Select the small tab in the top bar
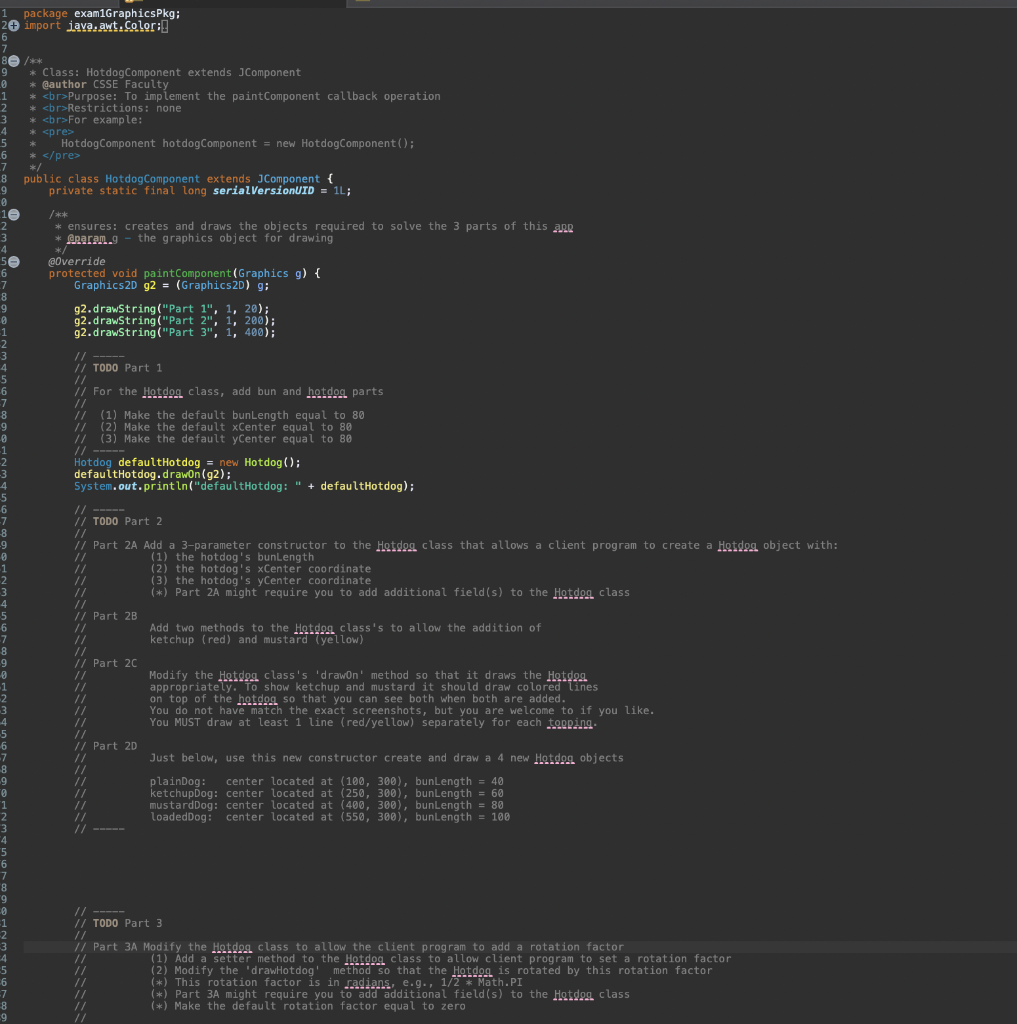 tap(362, 4)
